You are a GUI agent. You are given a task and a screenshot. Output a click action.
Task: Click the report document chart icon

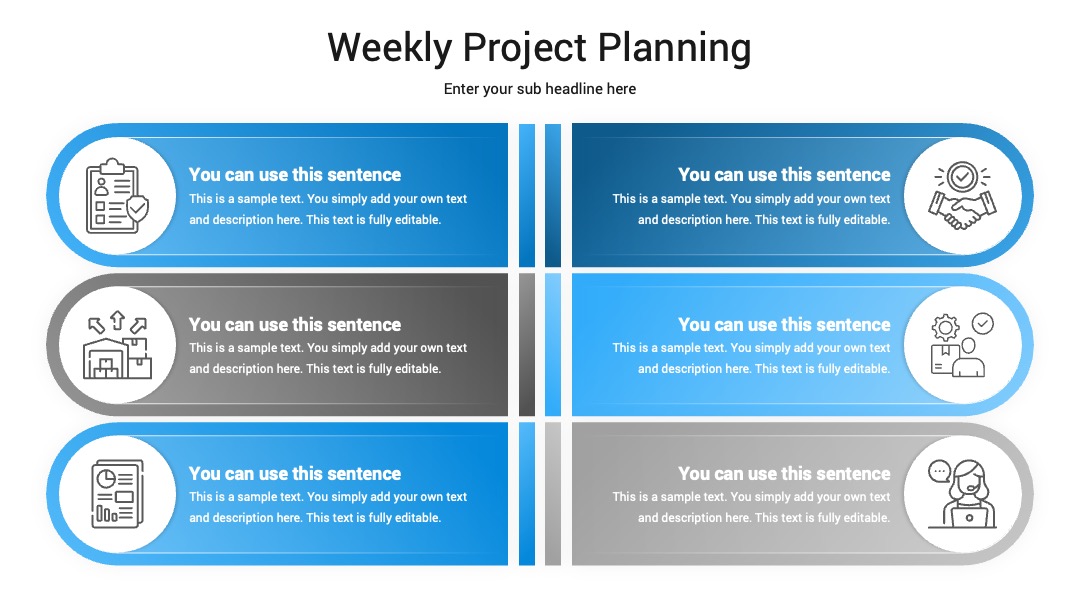[x=117, y=494]
